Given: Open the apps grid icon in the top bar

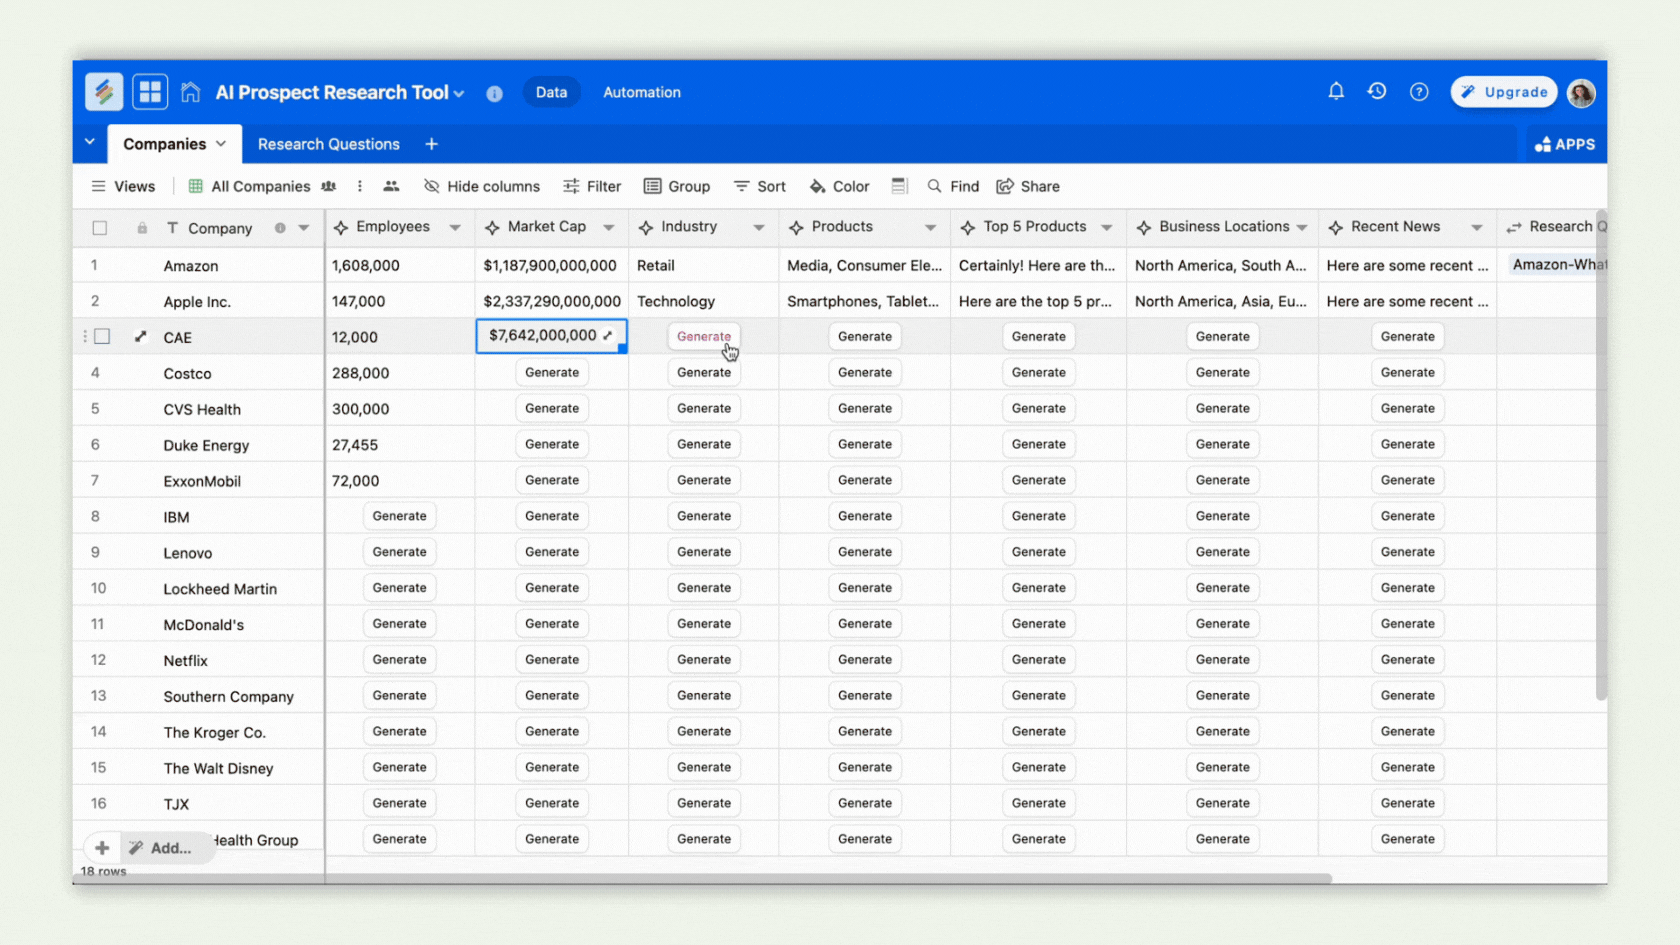Looking at the screenshot, I should [150, 91].
